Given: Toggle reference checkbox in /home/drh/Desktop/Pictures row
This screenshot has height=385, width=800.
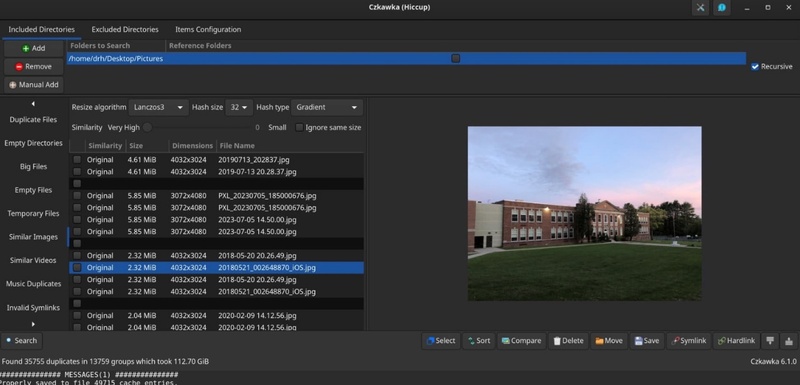Looking at the screenshot, I should tap(456, 59).
